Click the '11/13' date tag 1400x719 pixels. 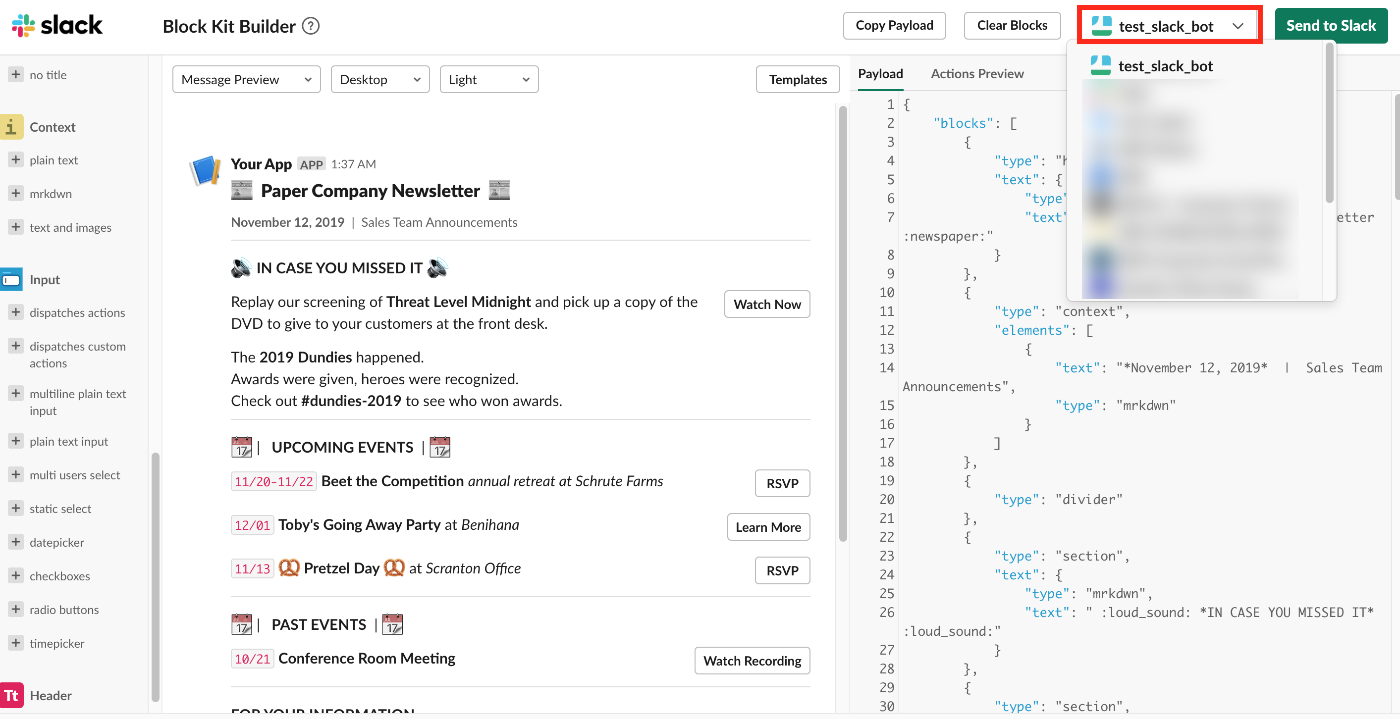252,569
